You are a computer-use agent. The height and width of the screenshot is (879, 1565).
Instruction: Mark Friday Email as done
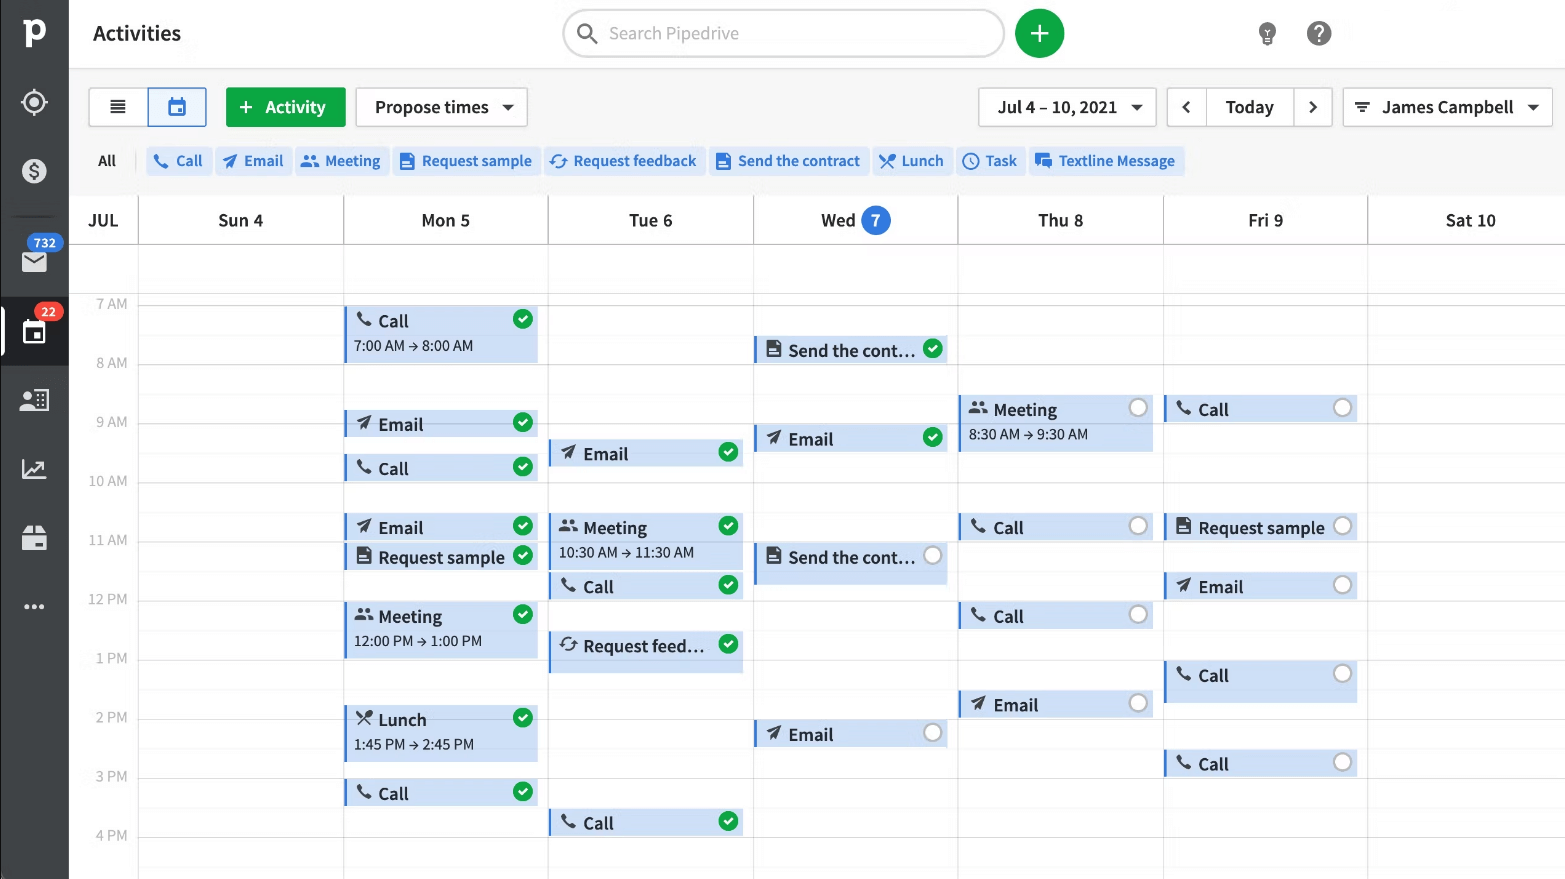(1343, 584)
